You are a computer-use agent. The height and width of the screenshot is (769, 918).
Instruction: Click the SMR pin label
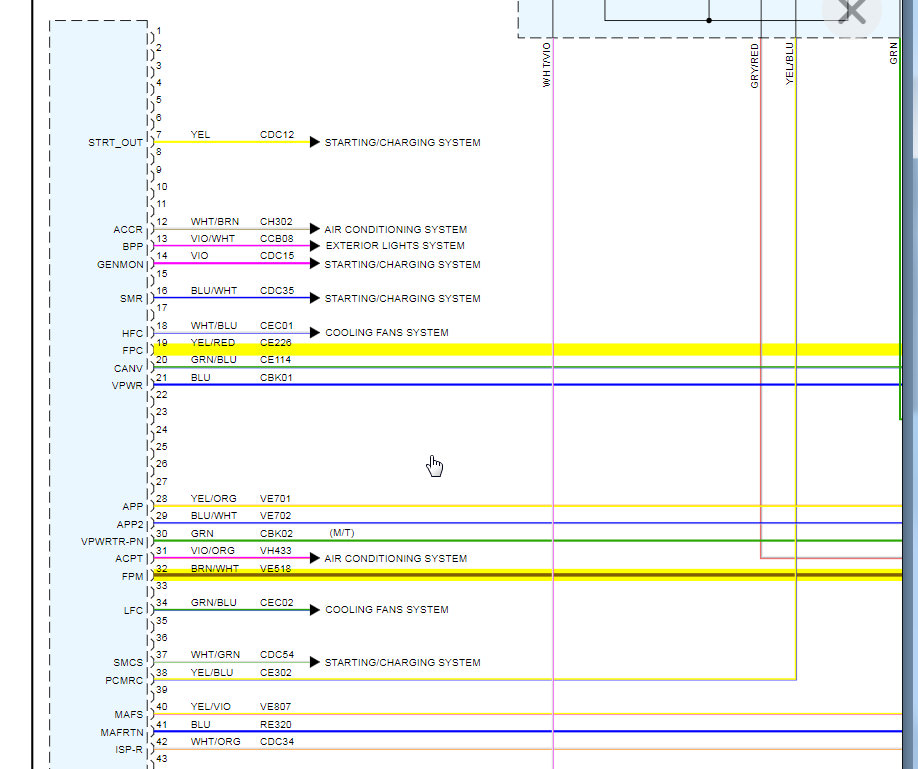tap(131, 299)
